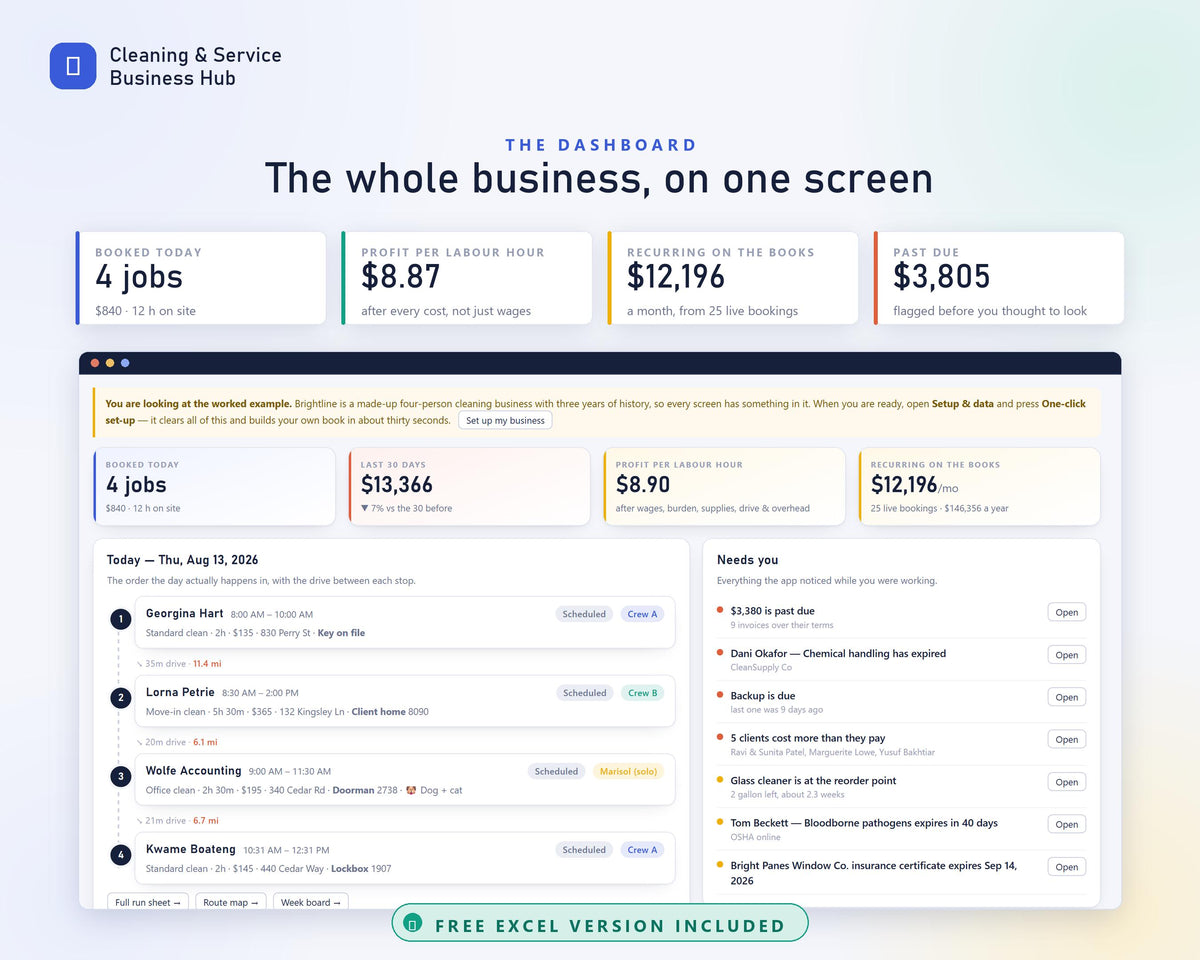Click the Free Excel Version Included badge
Viewport: 1200px width, 960px height.
[600, 923]
